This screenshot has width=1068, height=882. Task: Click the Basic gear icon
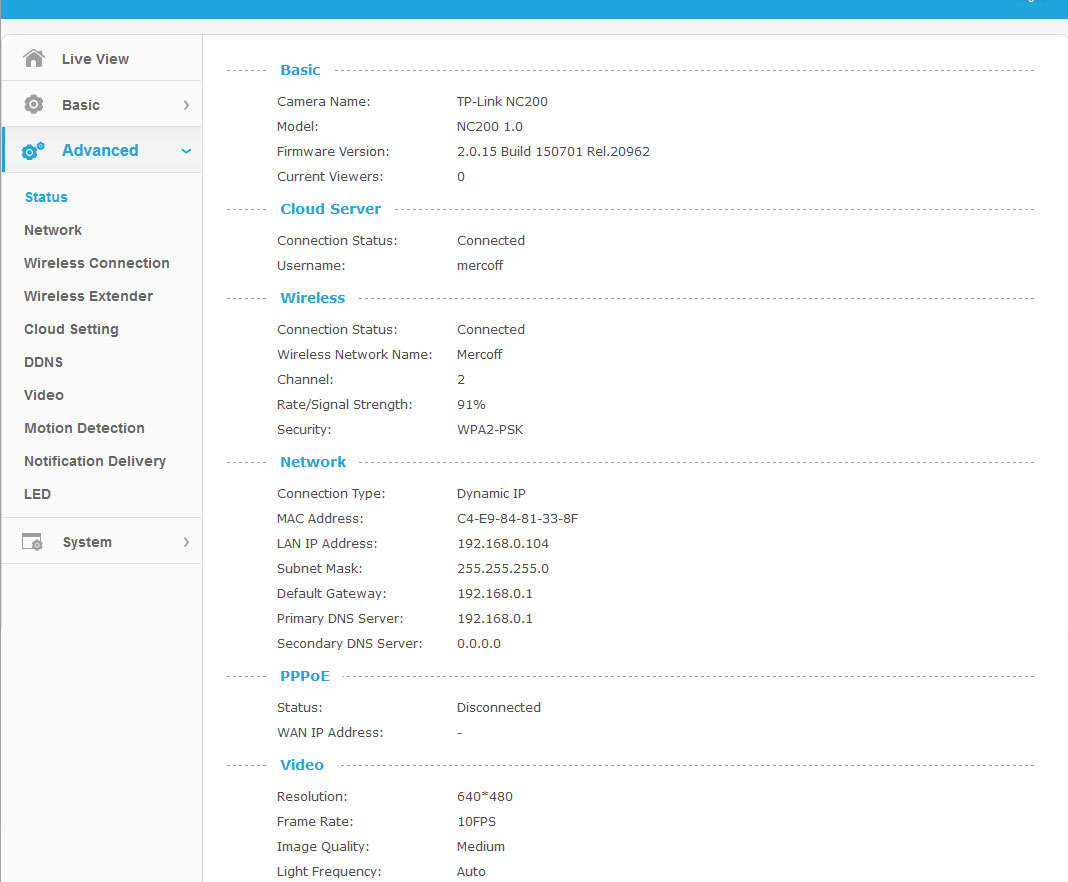(33, 104)
